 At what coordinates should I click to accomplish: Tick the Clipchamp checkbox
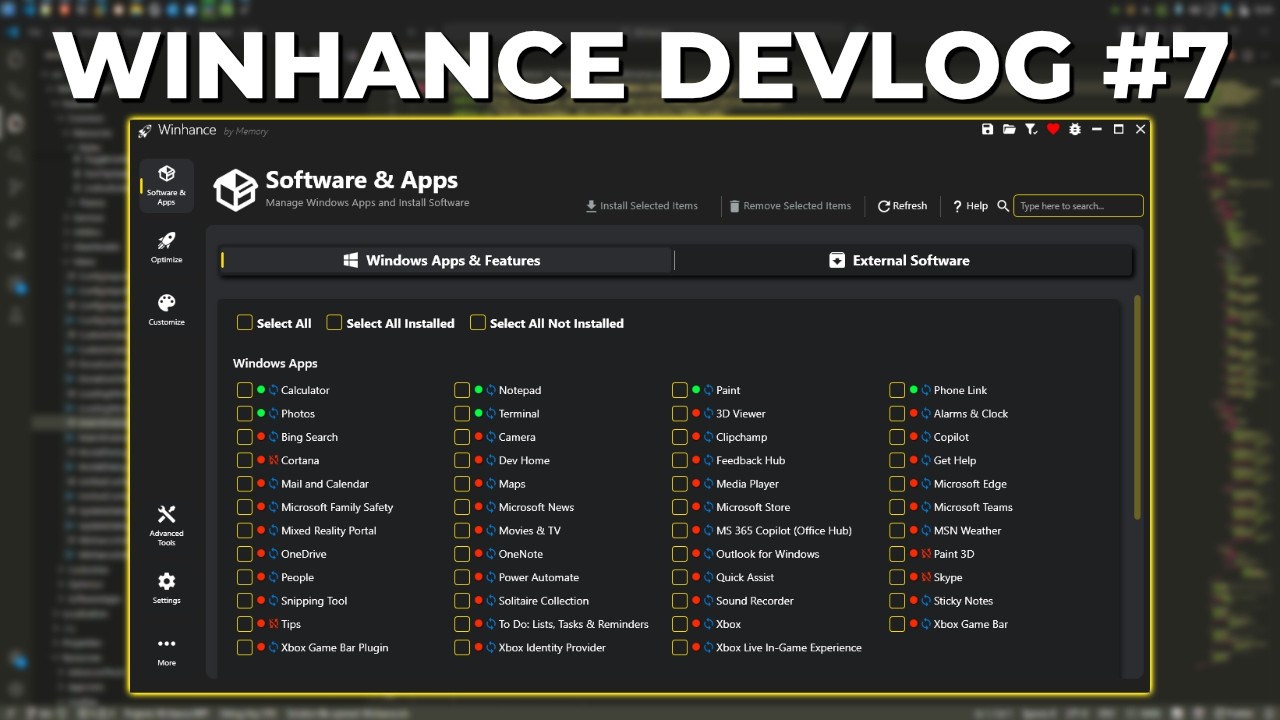(x=680, y=437)
